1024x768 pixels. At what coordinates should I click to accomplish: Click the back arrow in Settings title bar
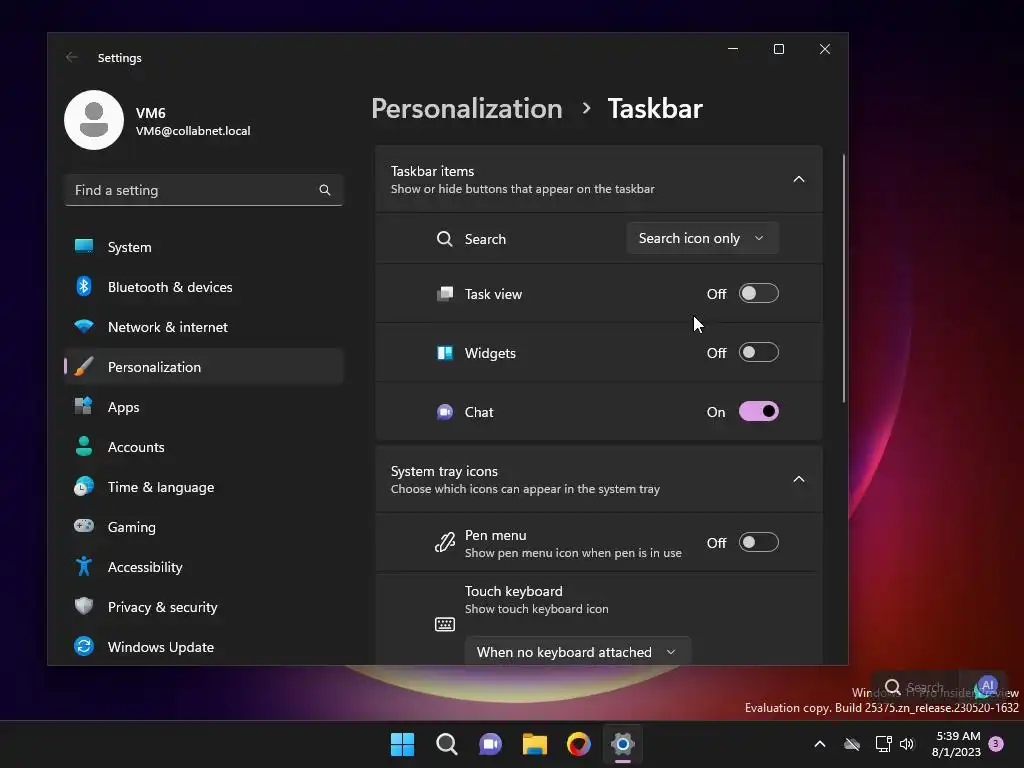72,57
